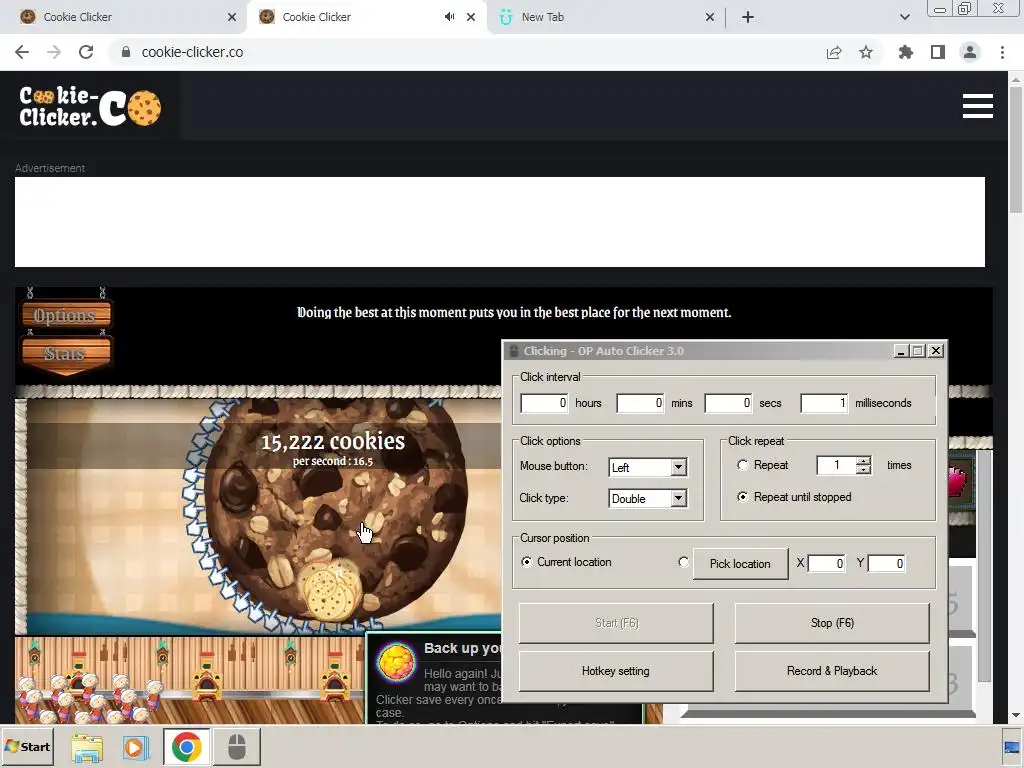This screenshot has width=1024, height=768.
Task: Click the Chrome taskbar icon
Action: click(186, 747)
